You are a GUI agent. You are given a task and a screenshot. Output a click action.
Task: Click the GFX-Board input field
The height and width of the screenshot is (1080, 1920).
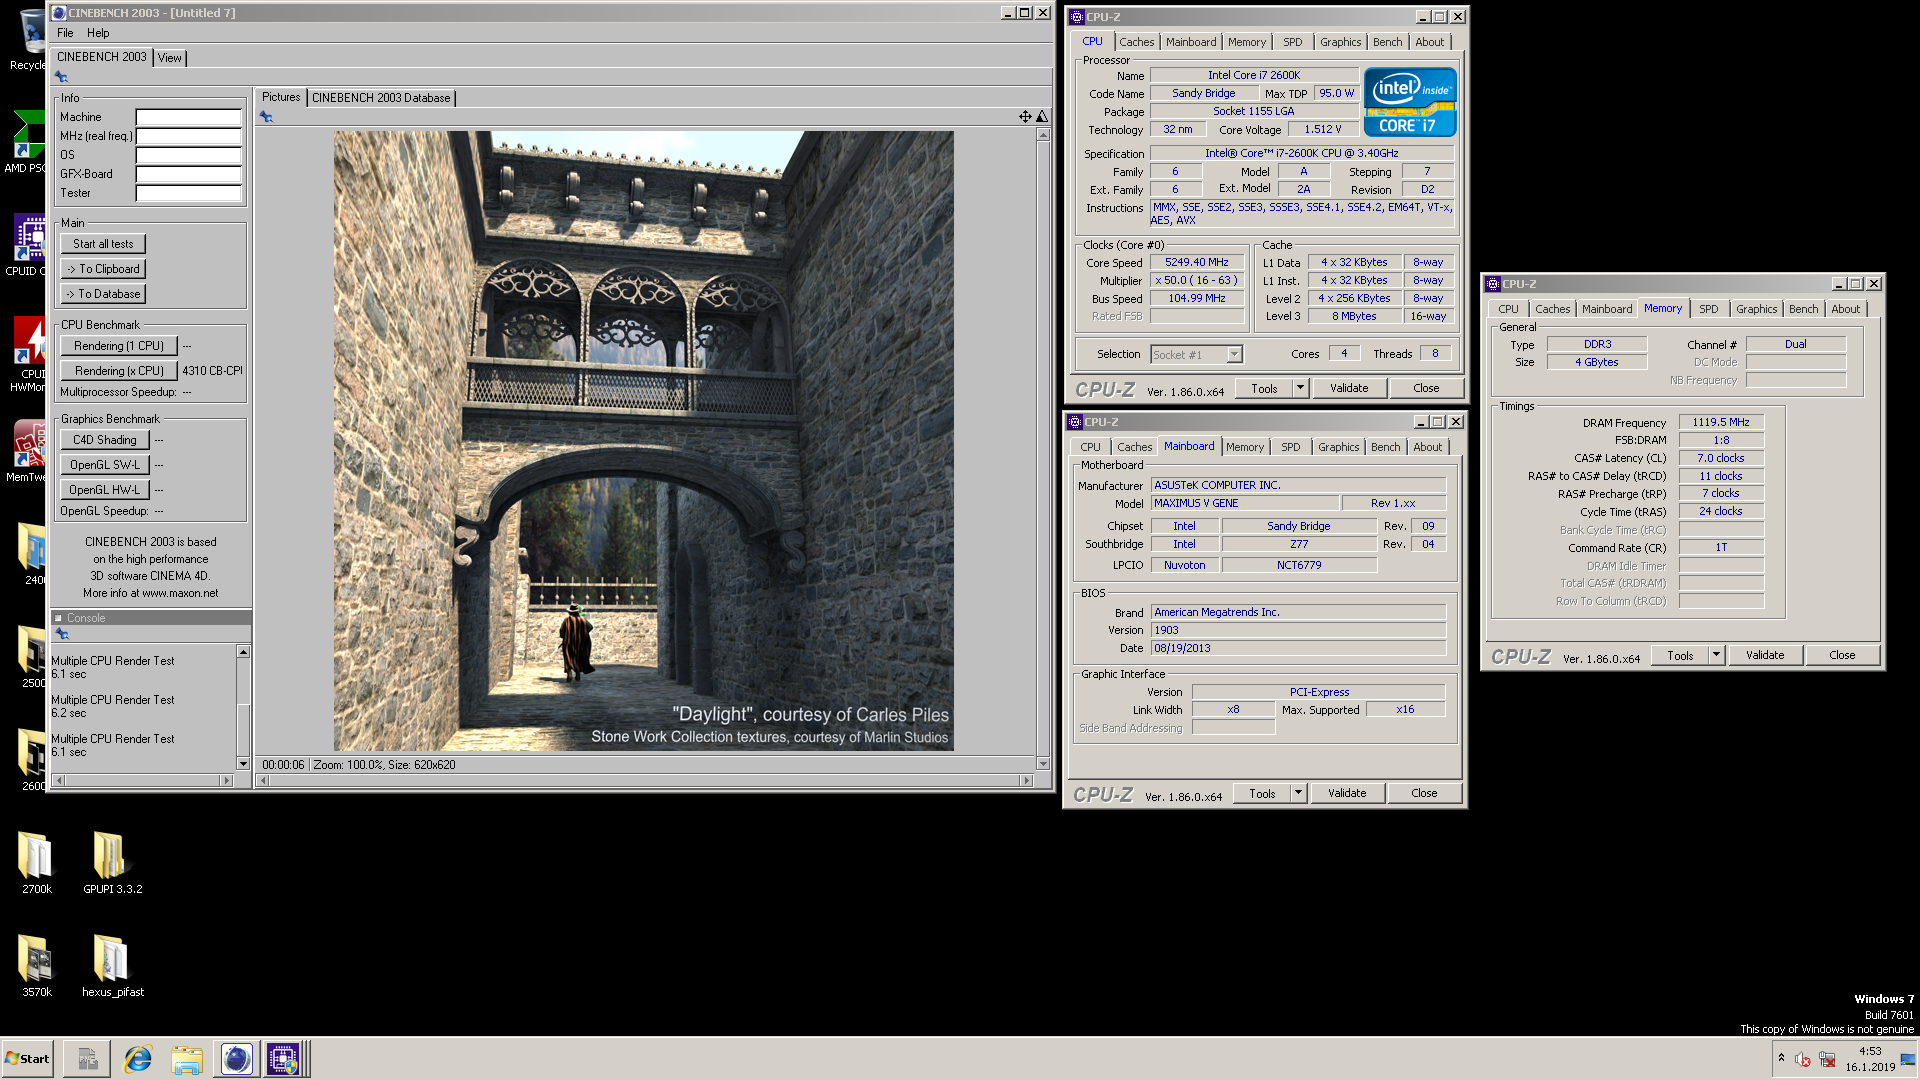point(188,174)
